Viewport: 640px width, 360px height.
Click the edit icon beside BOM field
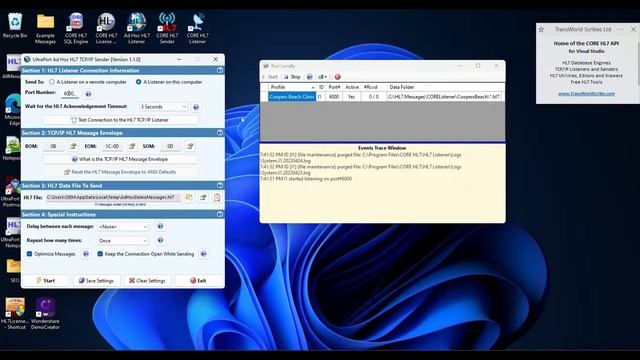[x=73, y=146]
